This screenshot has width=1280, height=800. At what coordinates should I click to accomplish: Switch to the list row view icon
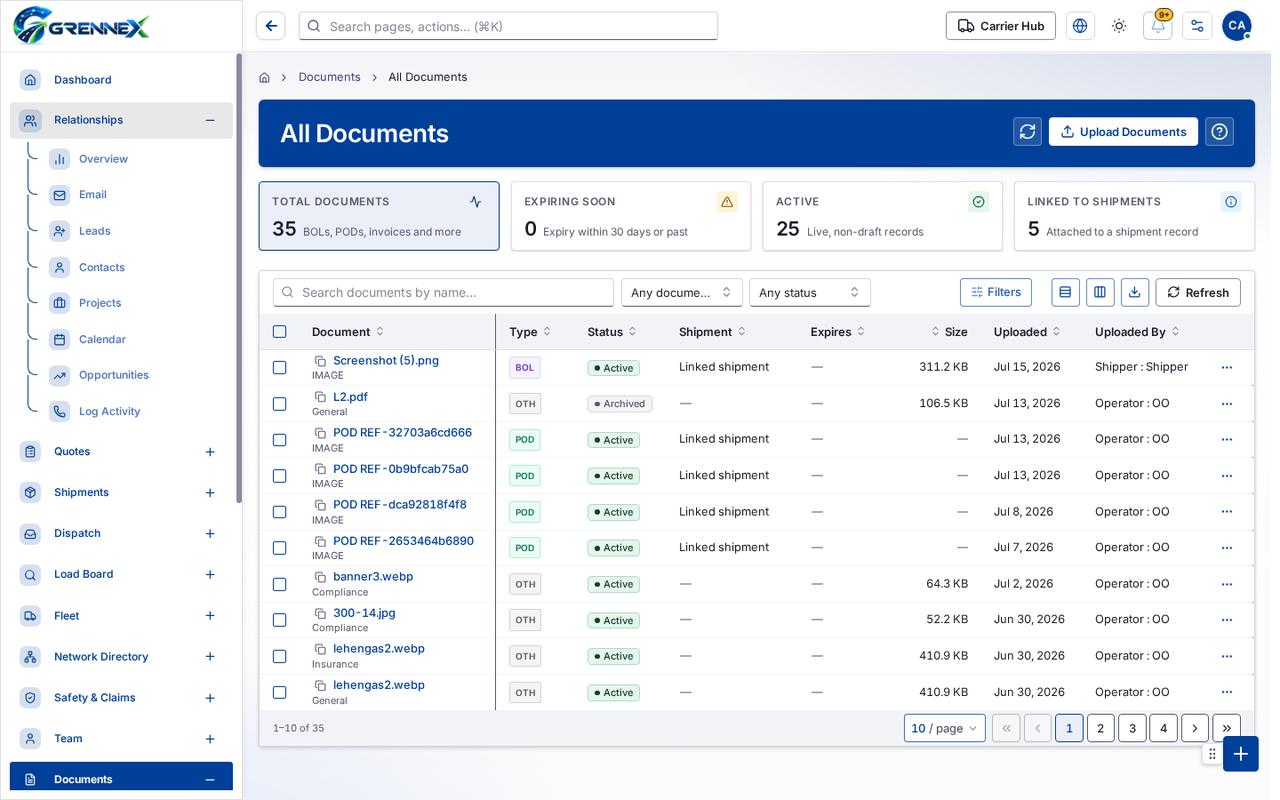pos(1066,292)
